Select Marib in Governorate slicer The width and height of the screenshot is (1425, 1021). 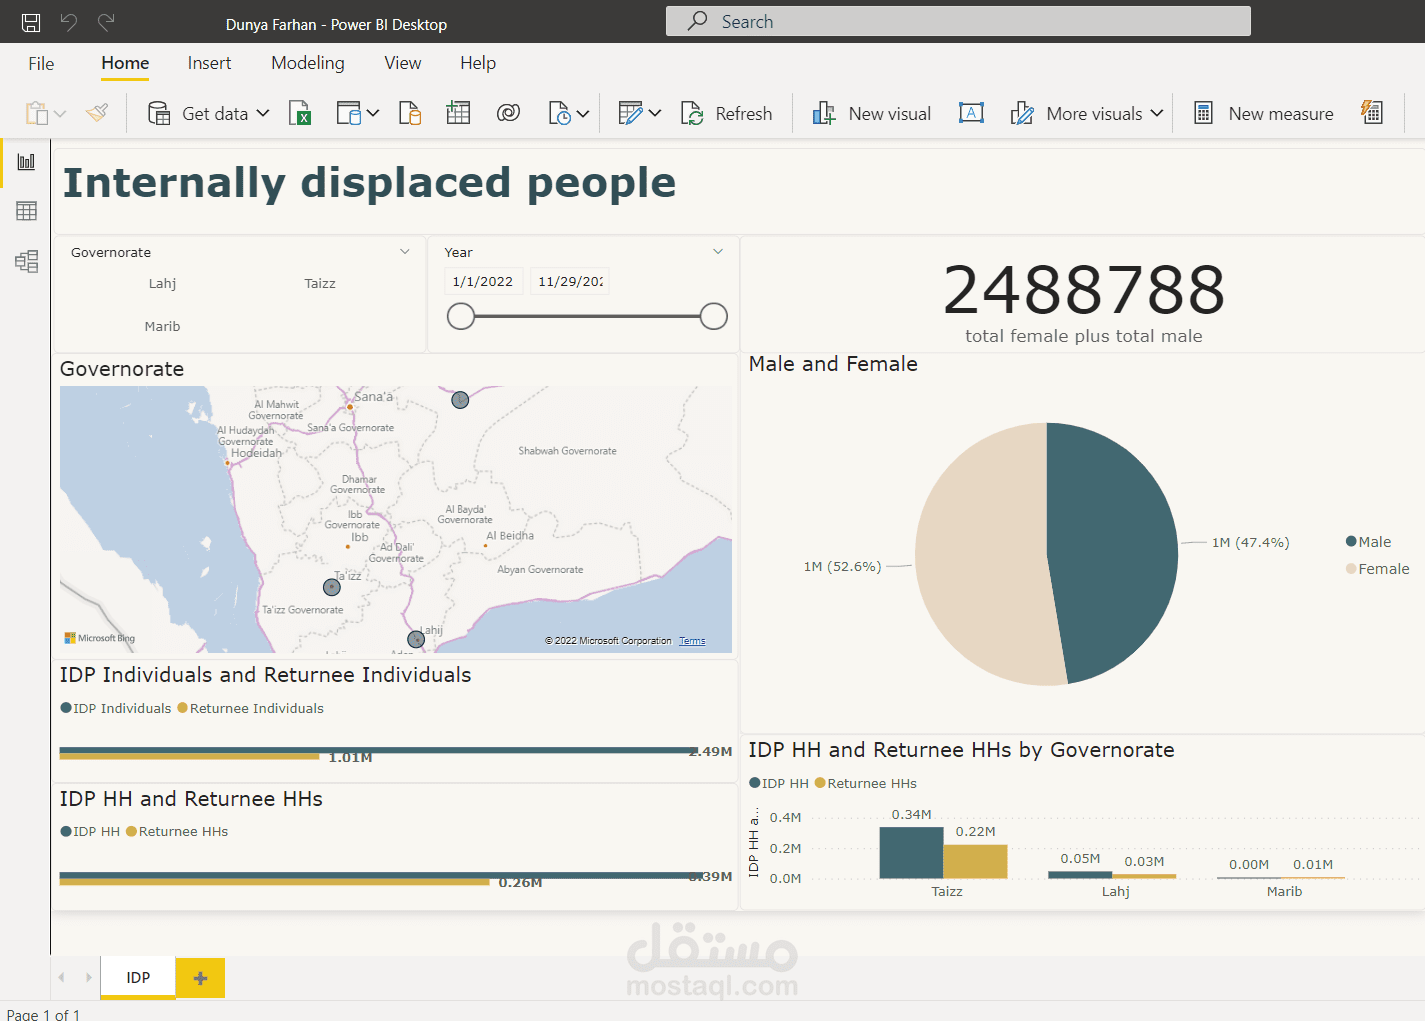(162, 327)
